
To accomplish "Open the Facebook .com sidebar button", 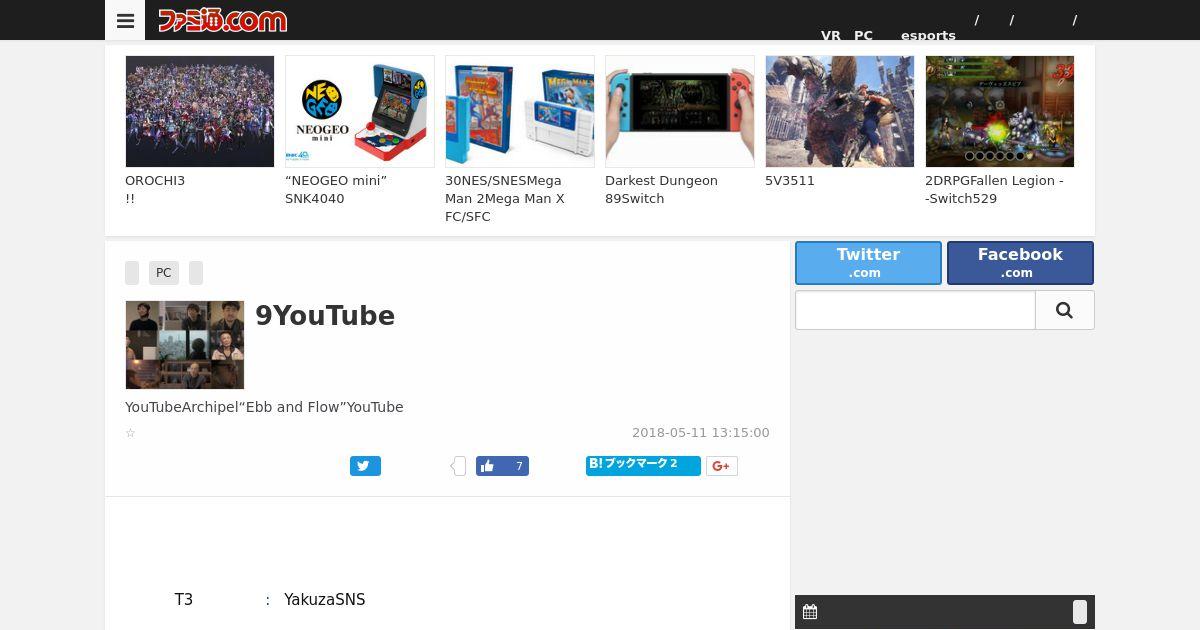I will tap(1020, 263).
